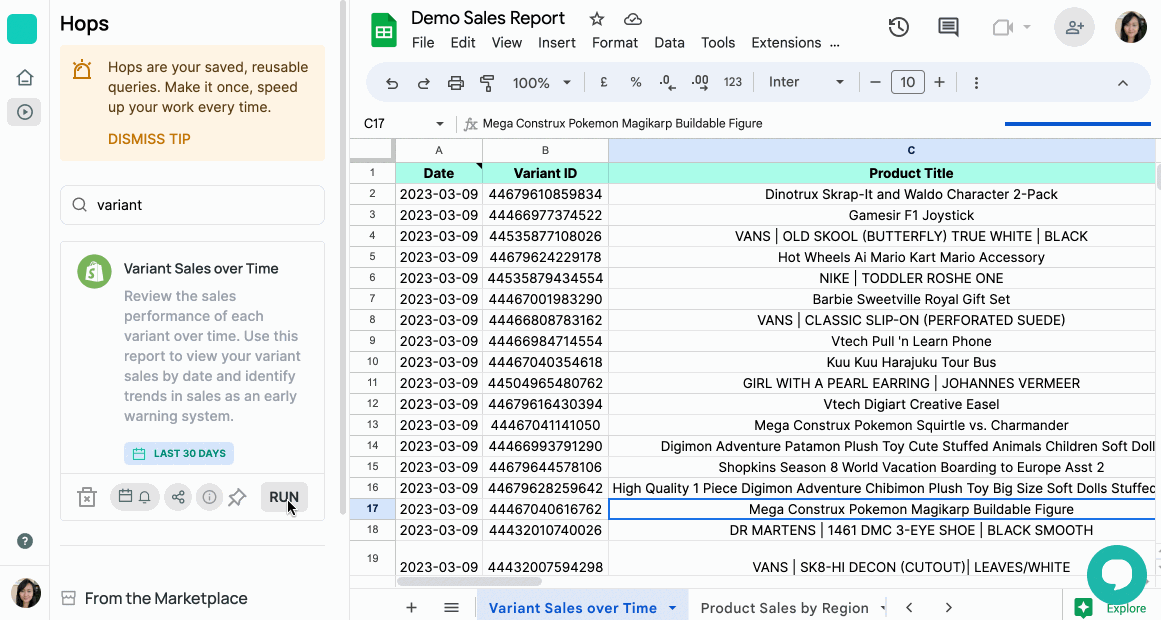
Task: Open the Google Sheets home icon
Action: (384, 30)
